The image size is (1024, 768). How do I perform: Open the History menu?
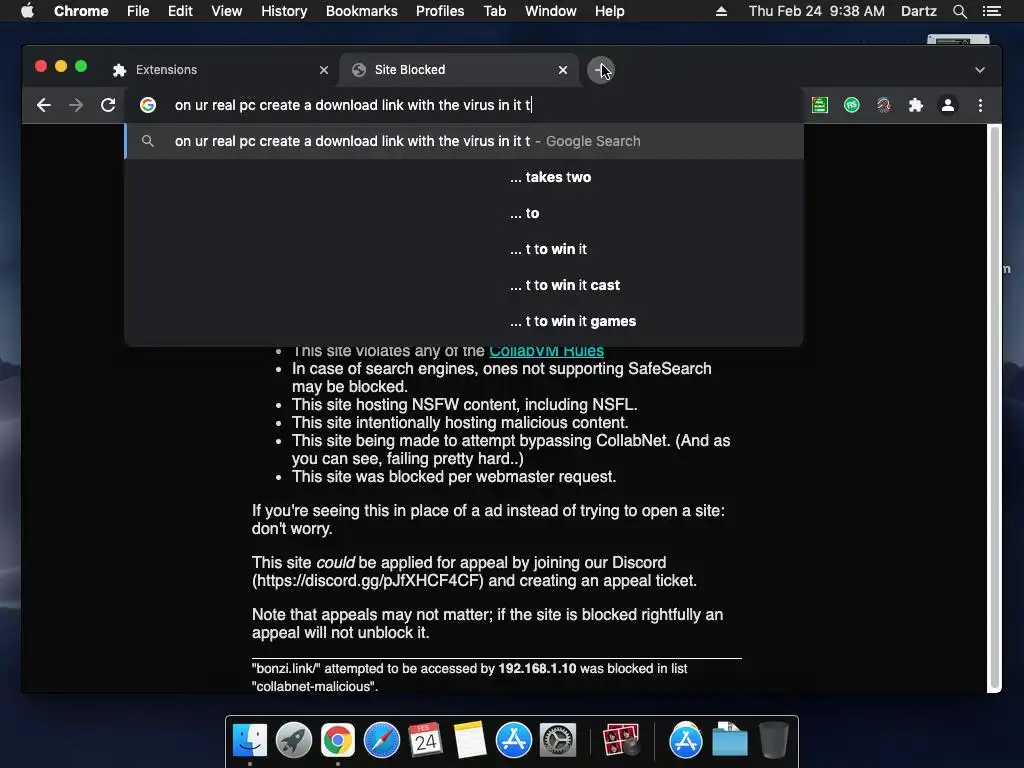point(284,11)
